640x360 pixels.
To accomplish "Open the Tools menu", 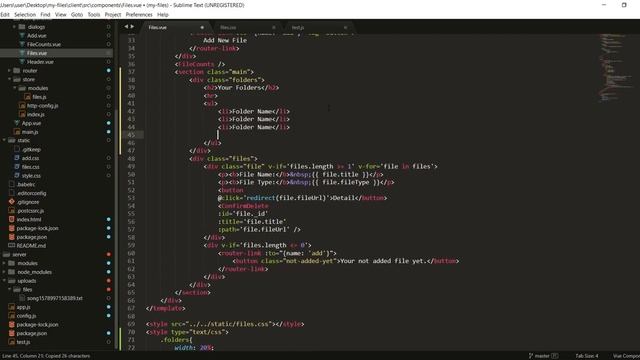I will [x=94, y=14].
